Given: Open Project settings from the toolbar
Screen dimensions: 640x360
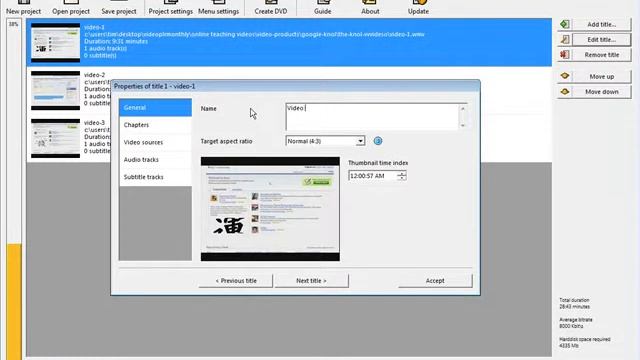Looking at the screenshot, I should tap(171, 8).
